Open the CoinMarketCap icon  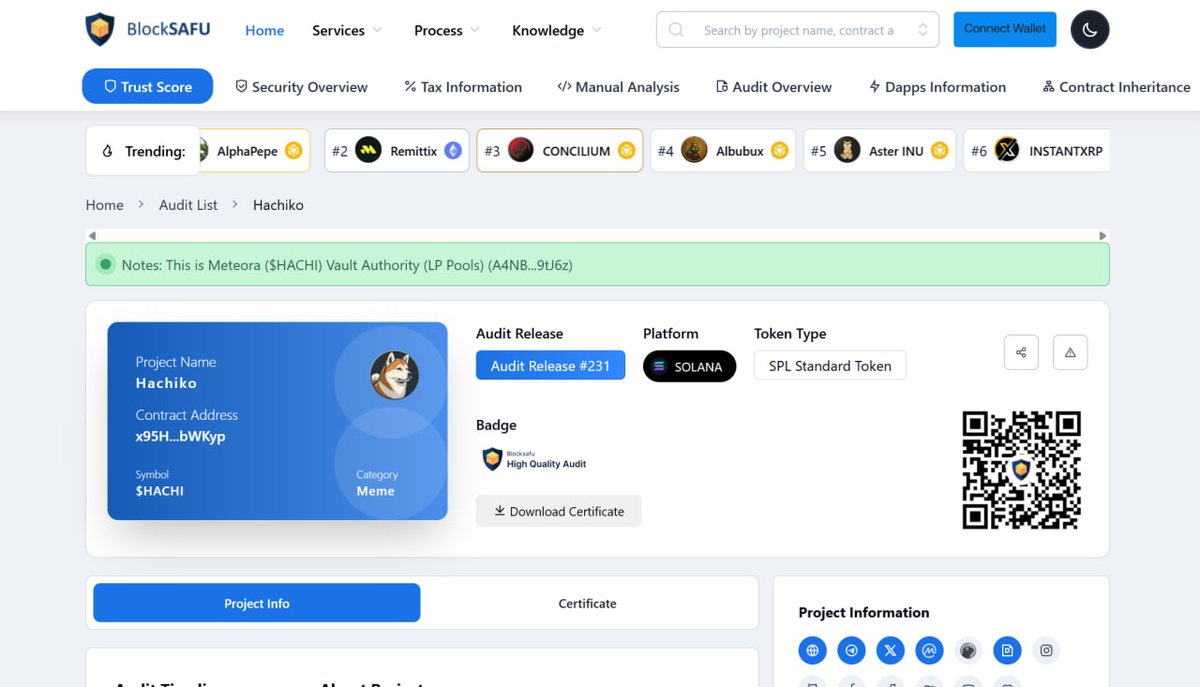pyautogui.click(x=929, y=650)
